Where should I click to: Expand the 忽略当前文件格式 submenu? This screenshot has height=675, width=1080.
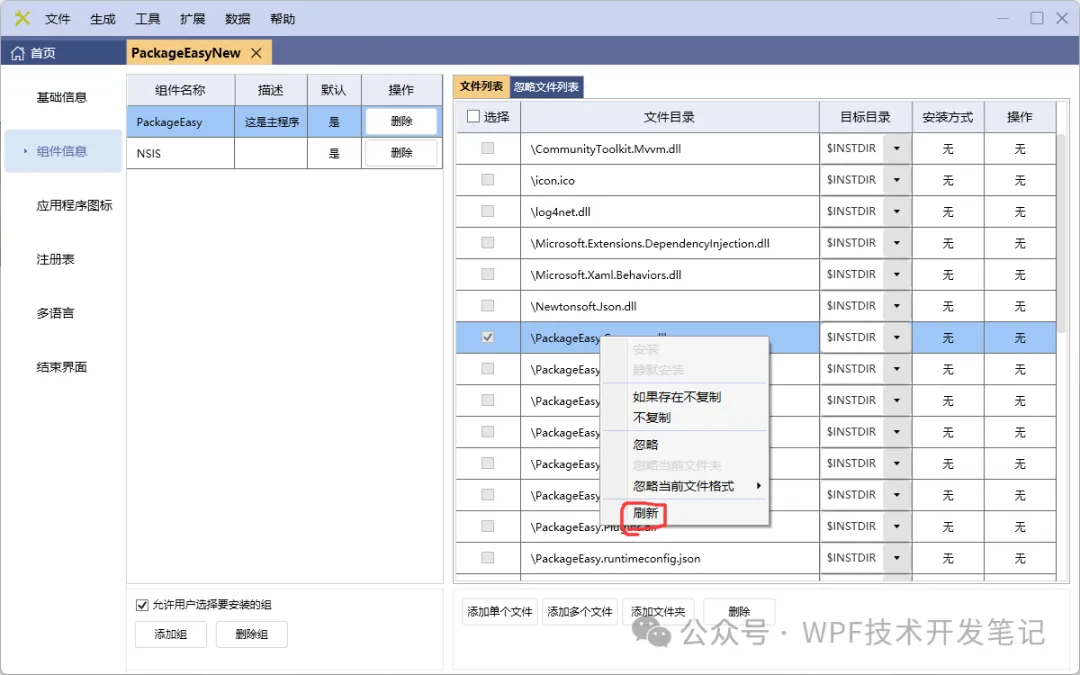(684, 486)
